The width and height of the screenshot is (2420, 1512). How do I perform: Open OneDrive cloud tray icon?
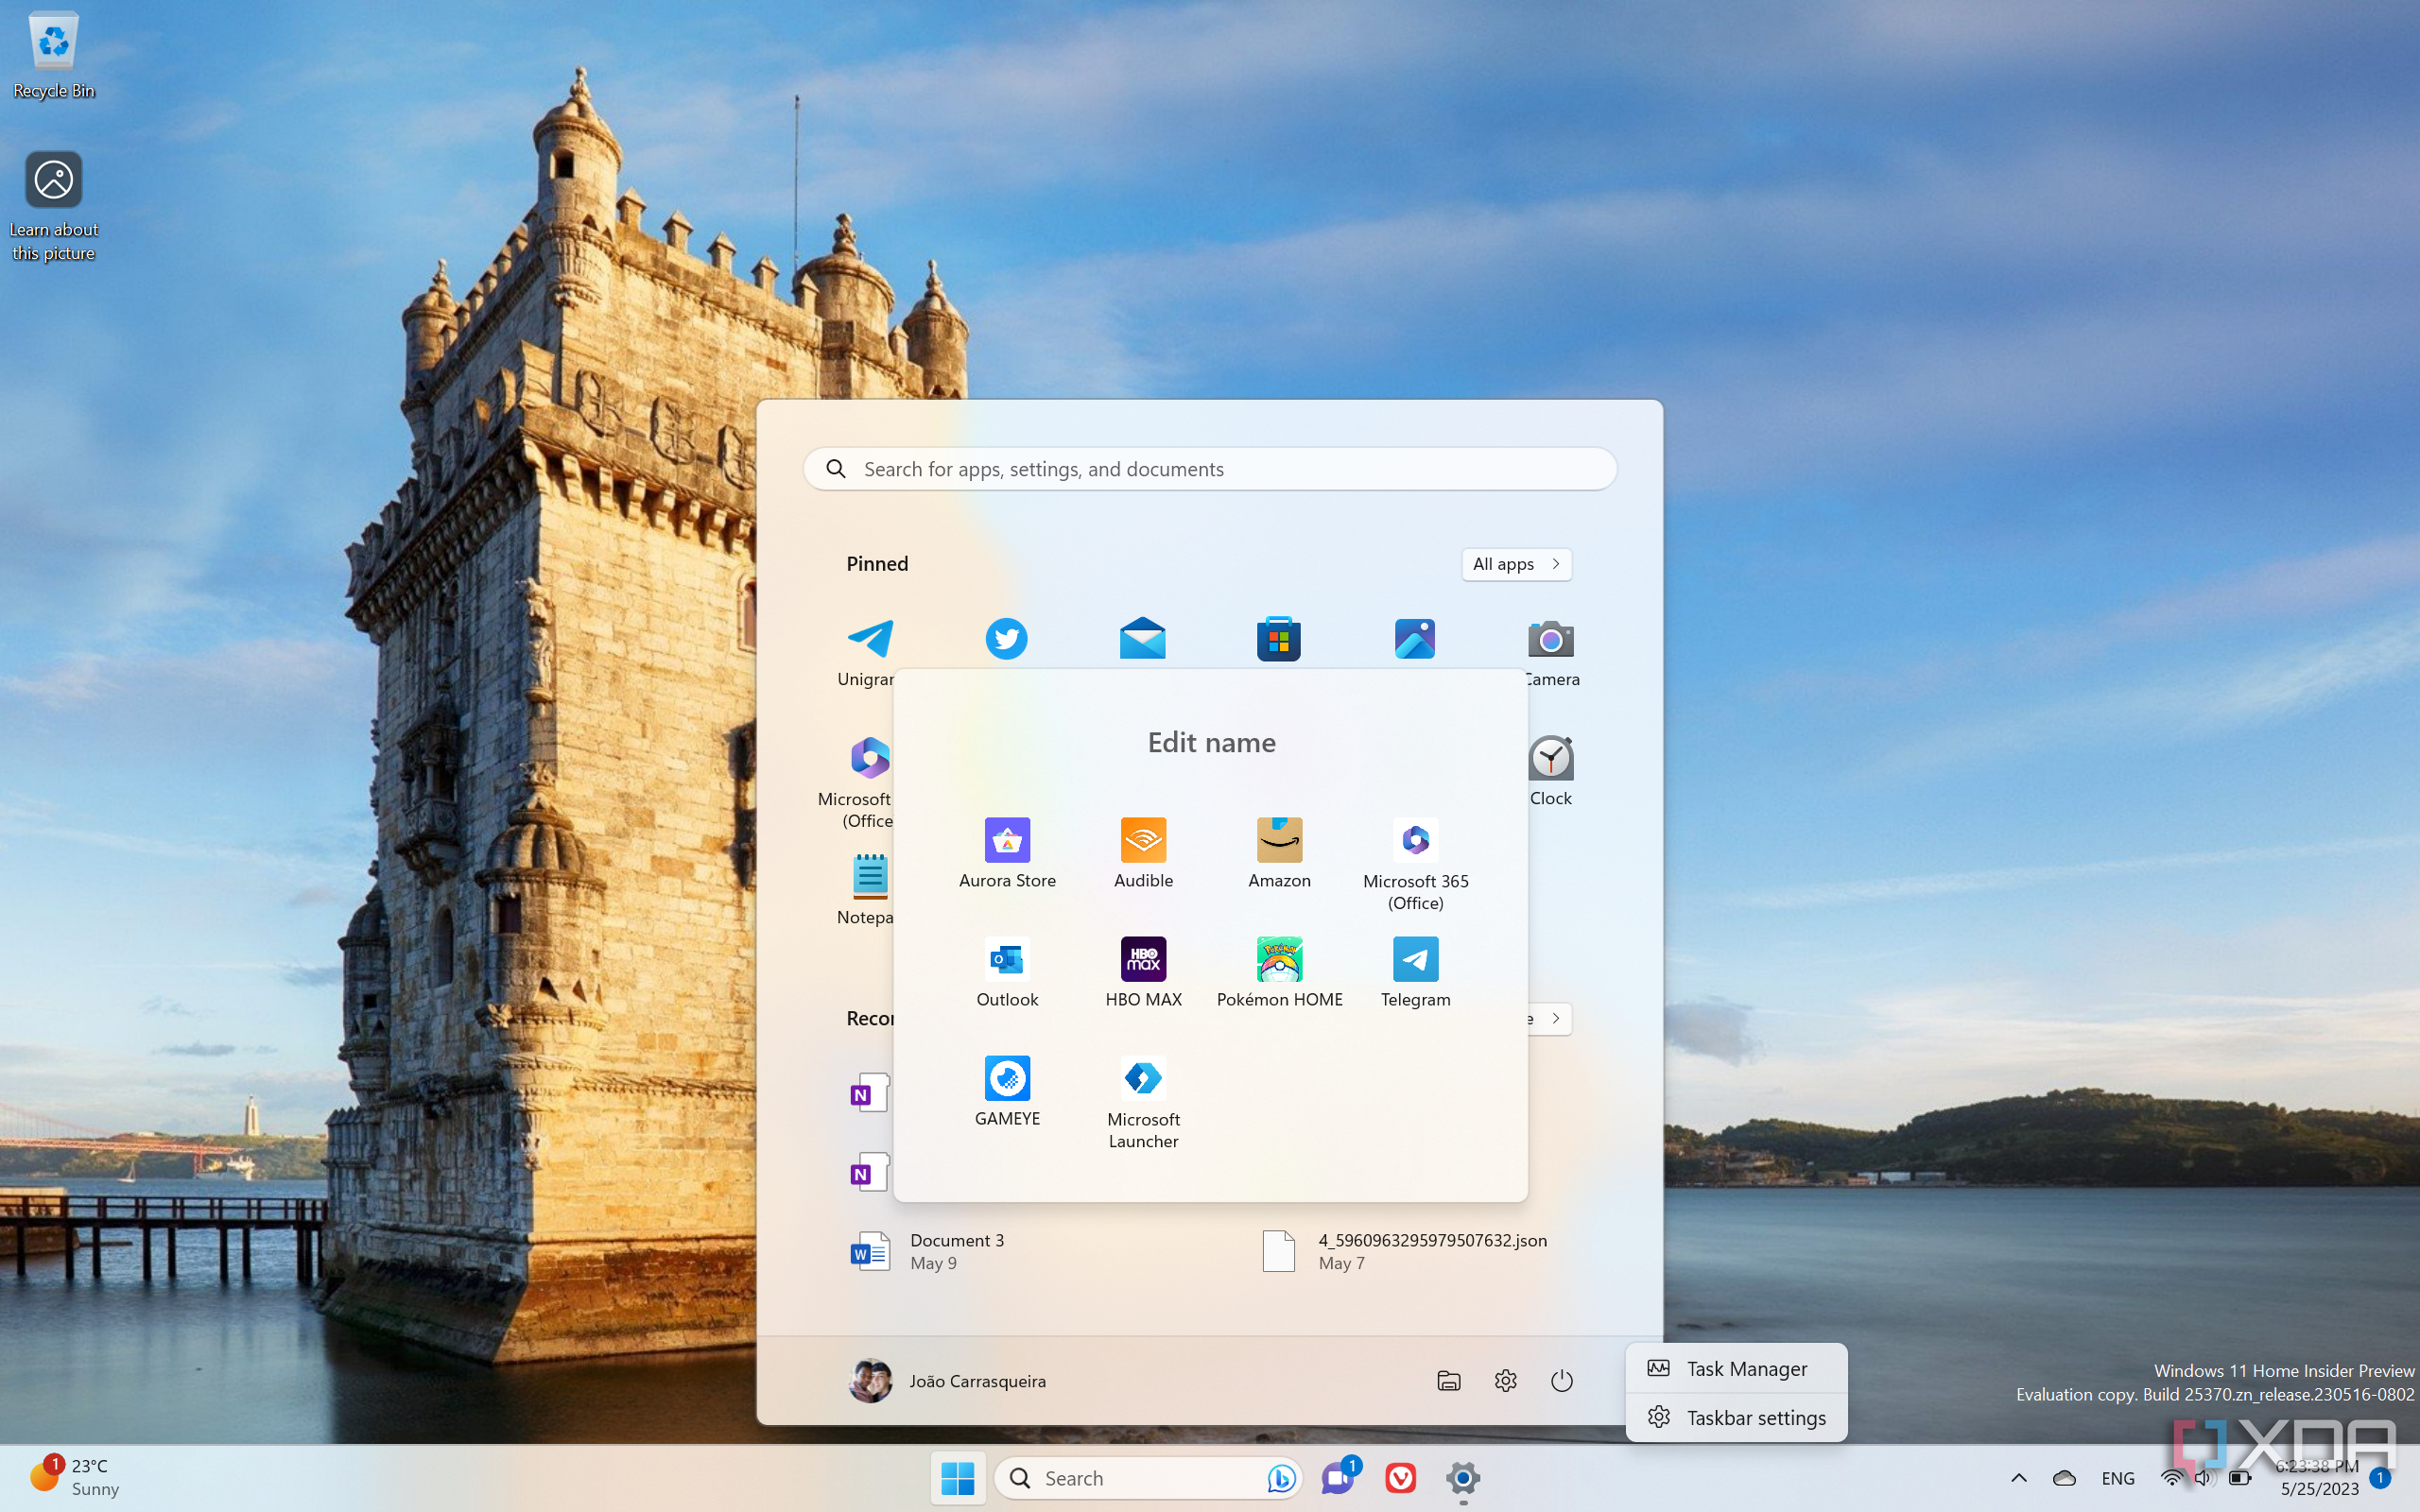coord(2064,1477)
